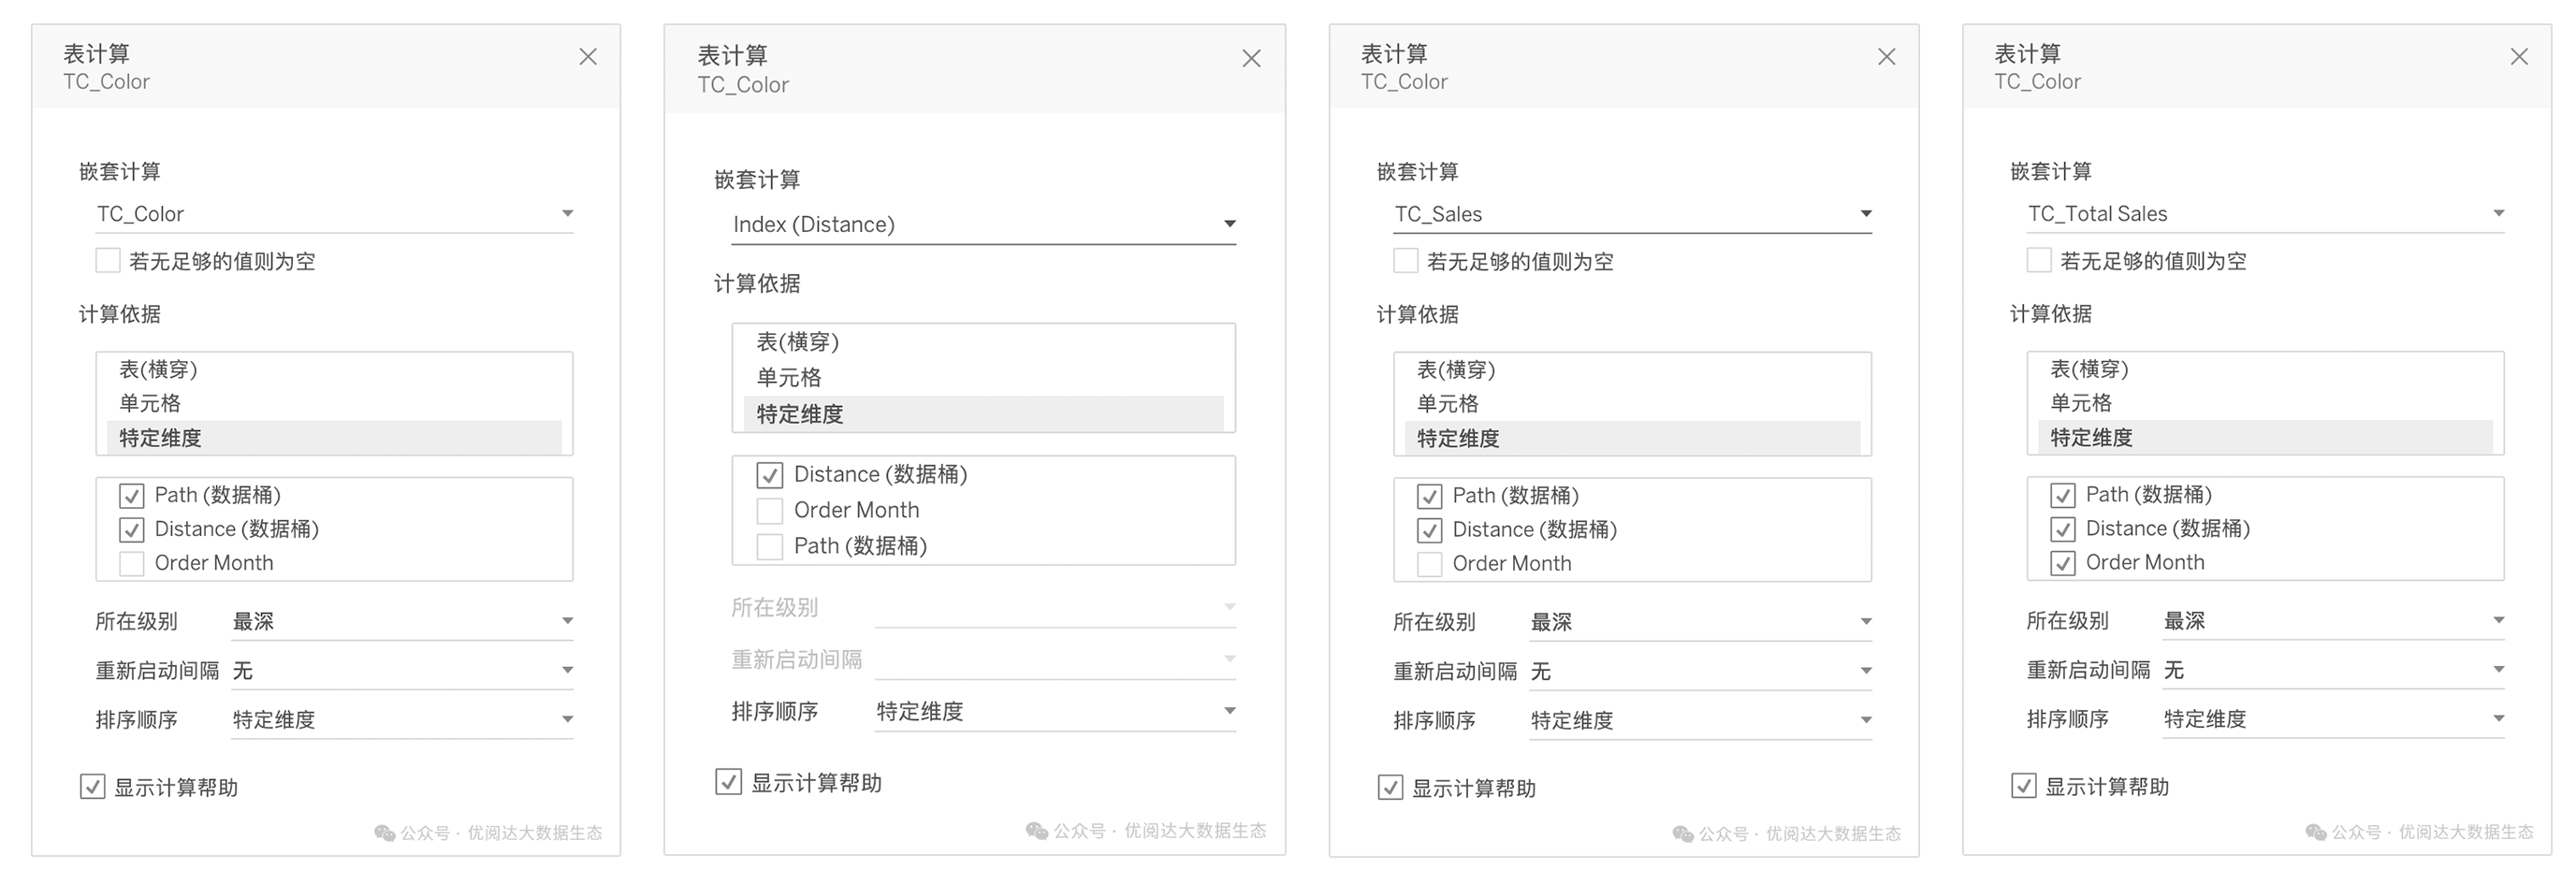Check Order Month in nested TC_Color dialog

pyautogui.click(x=132, y=564)
